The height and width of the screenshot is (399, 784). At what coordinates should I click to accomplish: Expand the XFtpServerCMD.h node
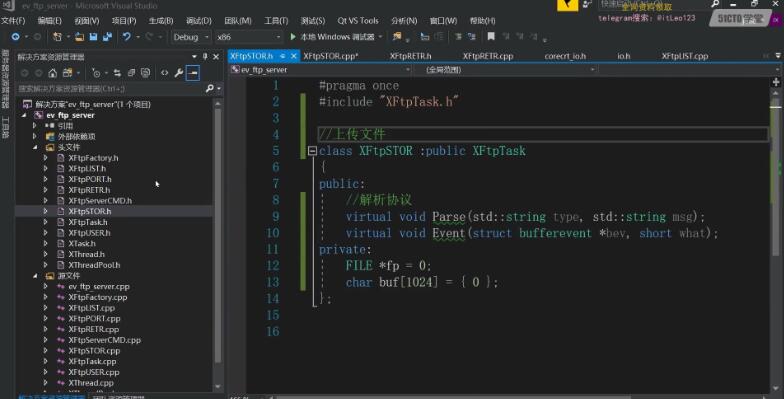pyautogui.click(x=46, y=200)
